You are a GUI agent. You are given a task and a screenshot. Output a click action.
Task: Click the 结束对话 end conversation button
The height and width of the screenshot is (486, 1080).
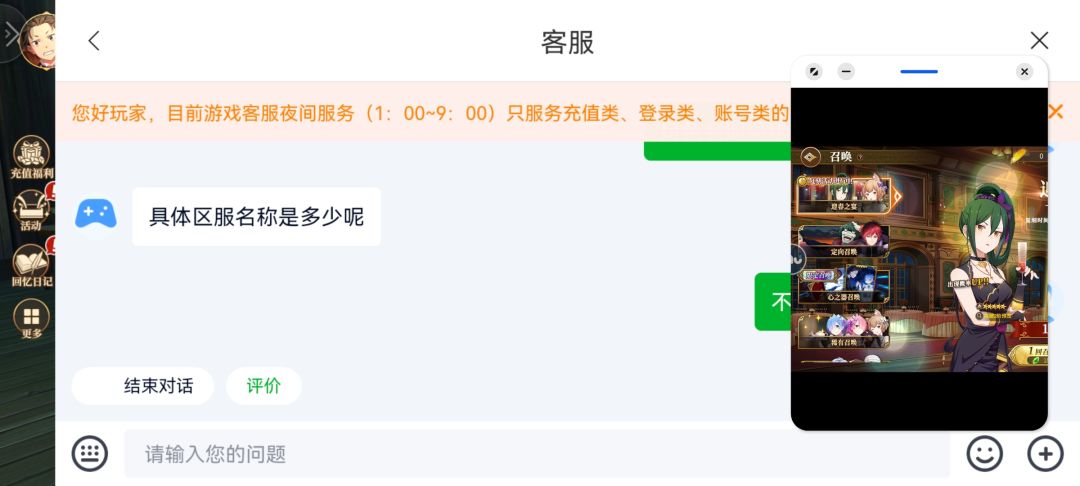tap(158, 386)
